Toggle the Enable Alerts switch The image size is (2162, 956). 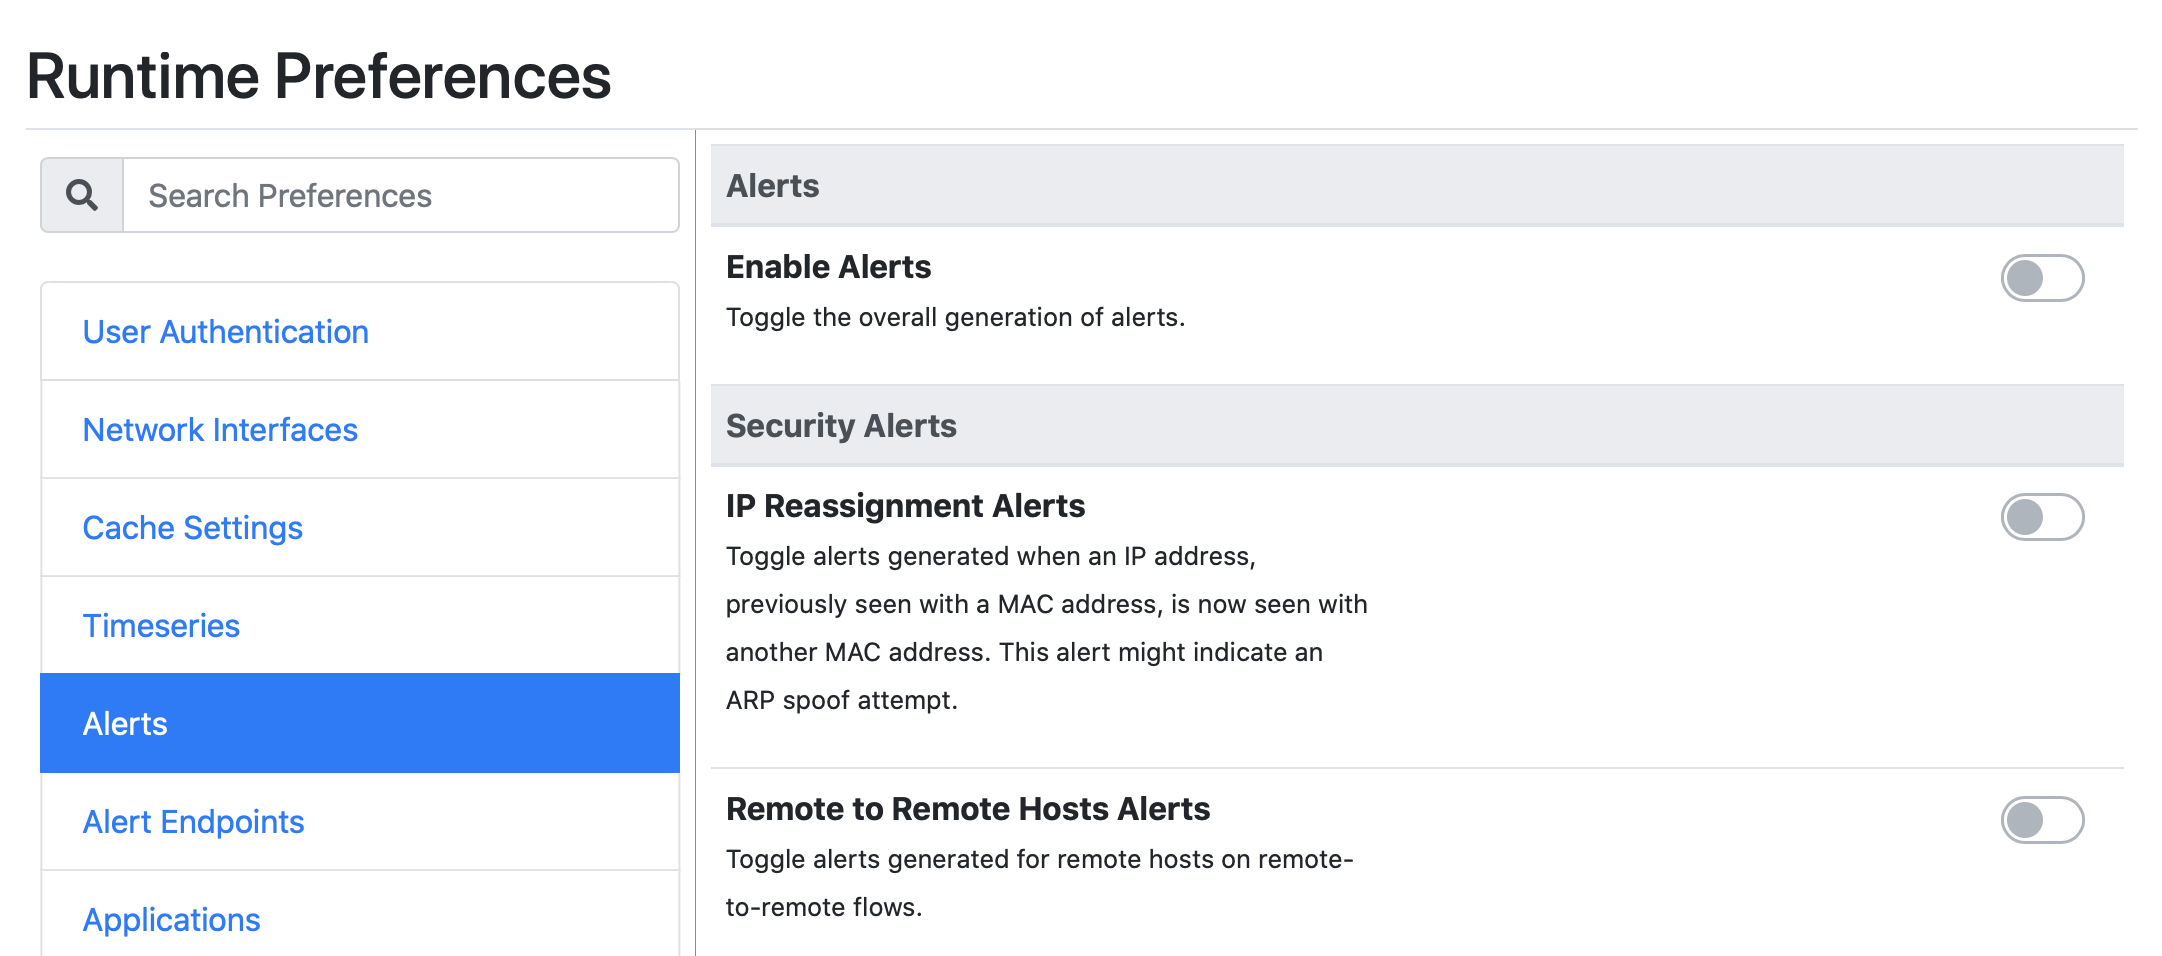pos(2042,279)
